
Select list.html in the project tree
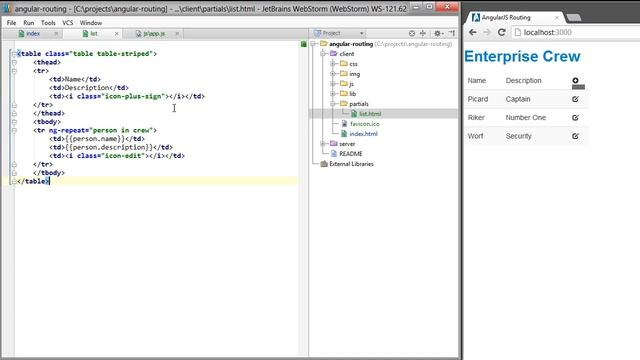point(370,114)
